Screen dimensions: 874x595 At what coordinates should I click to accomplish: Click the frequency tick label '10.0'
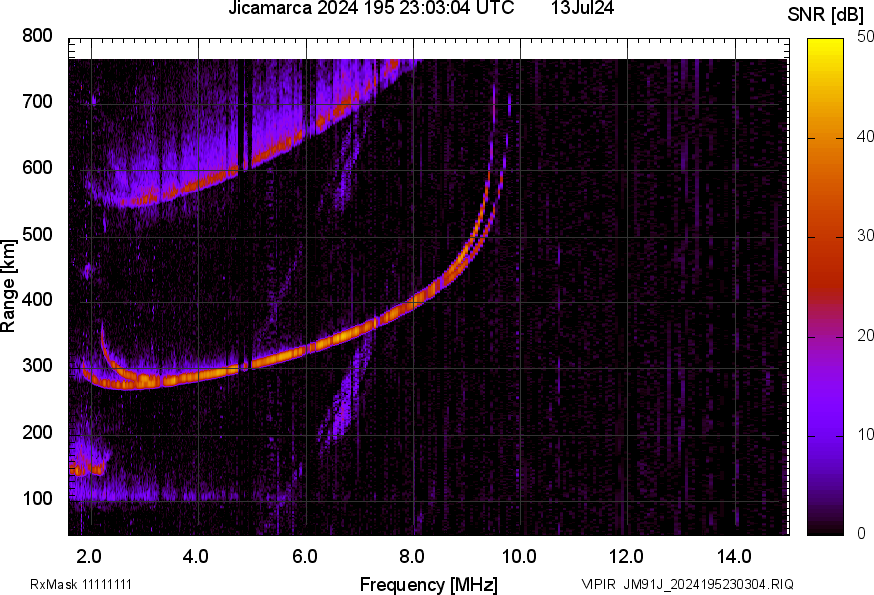(519, 557)
